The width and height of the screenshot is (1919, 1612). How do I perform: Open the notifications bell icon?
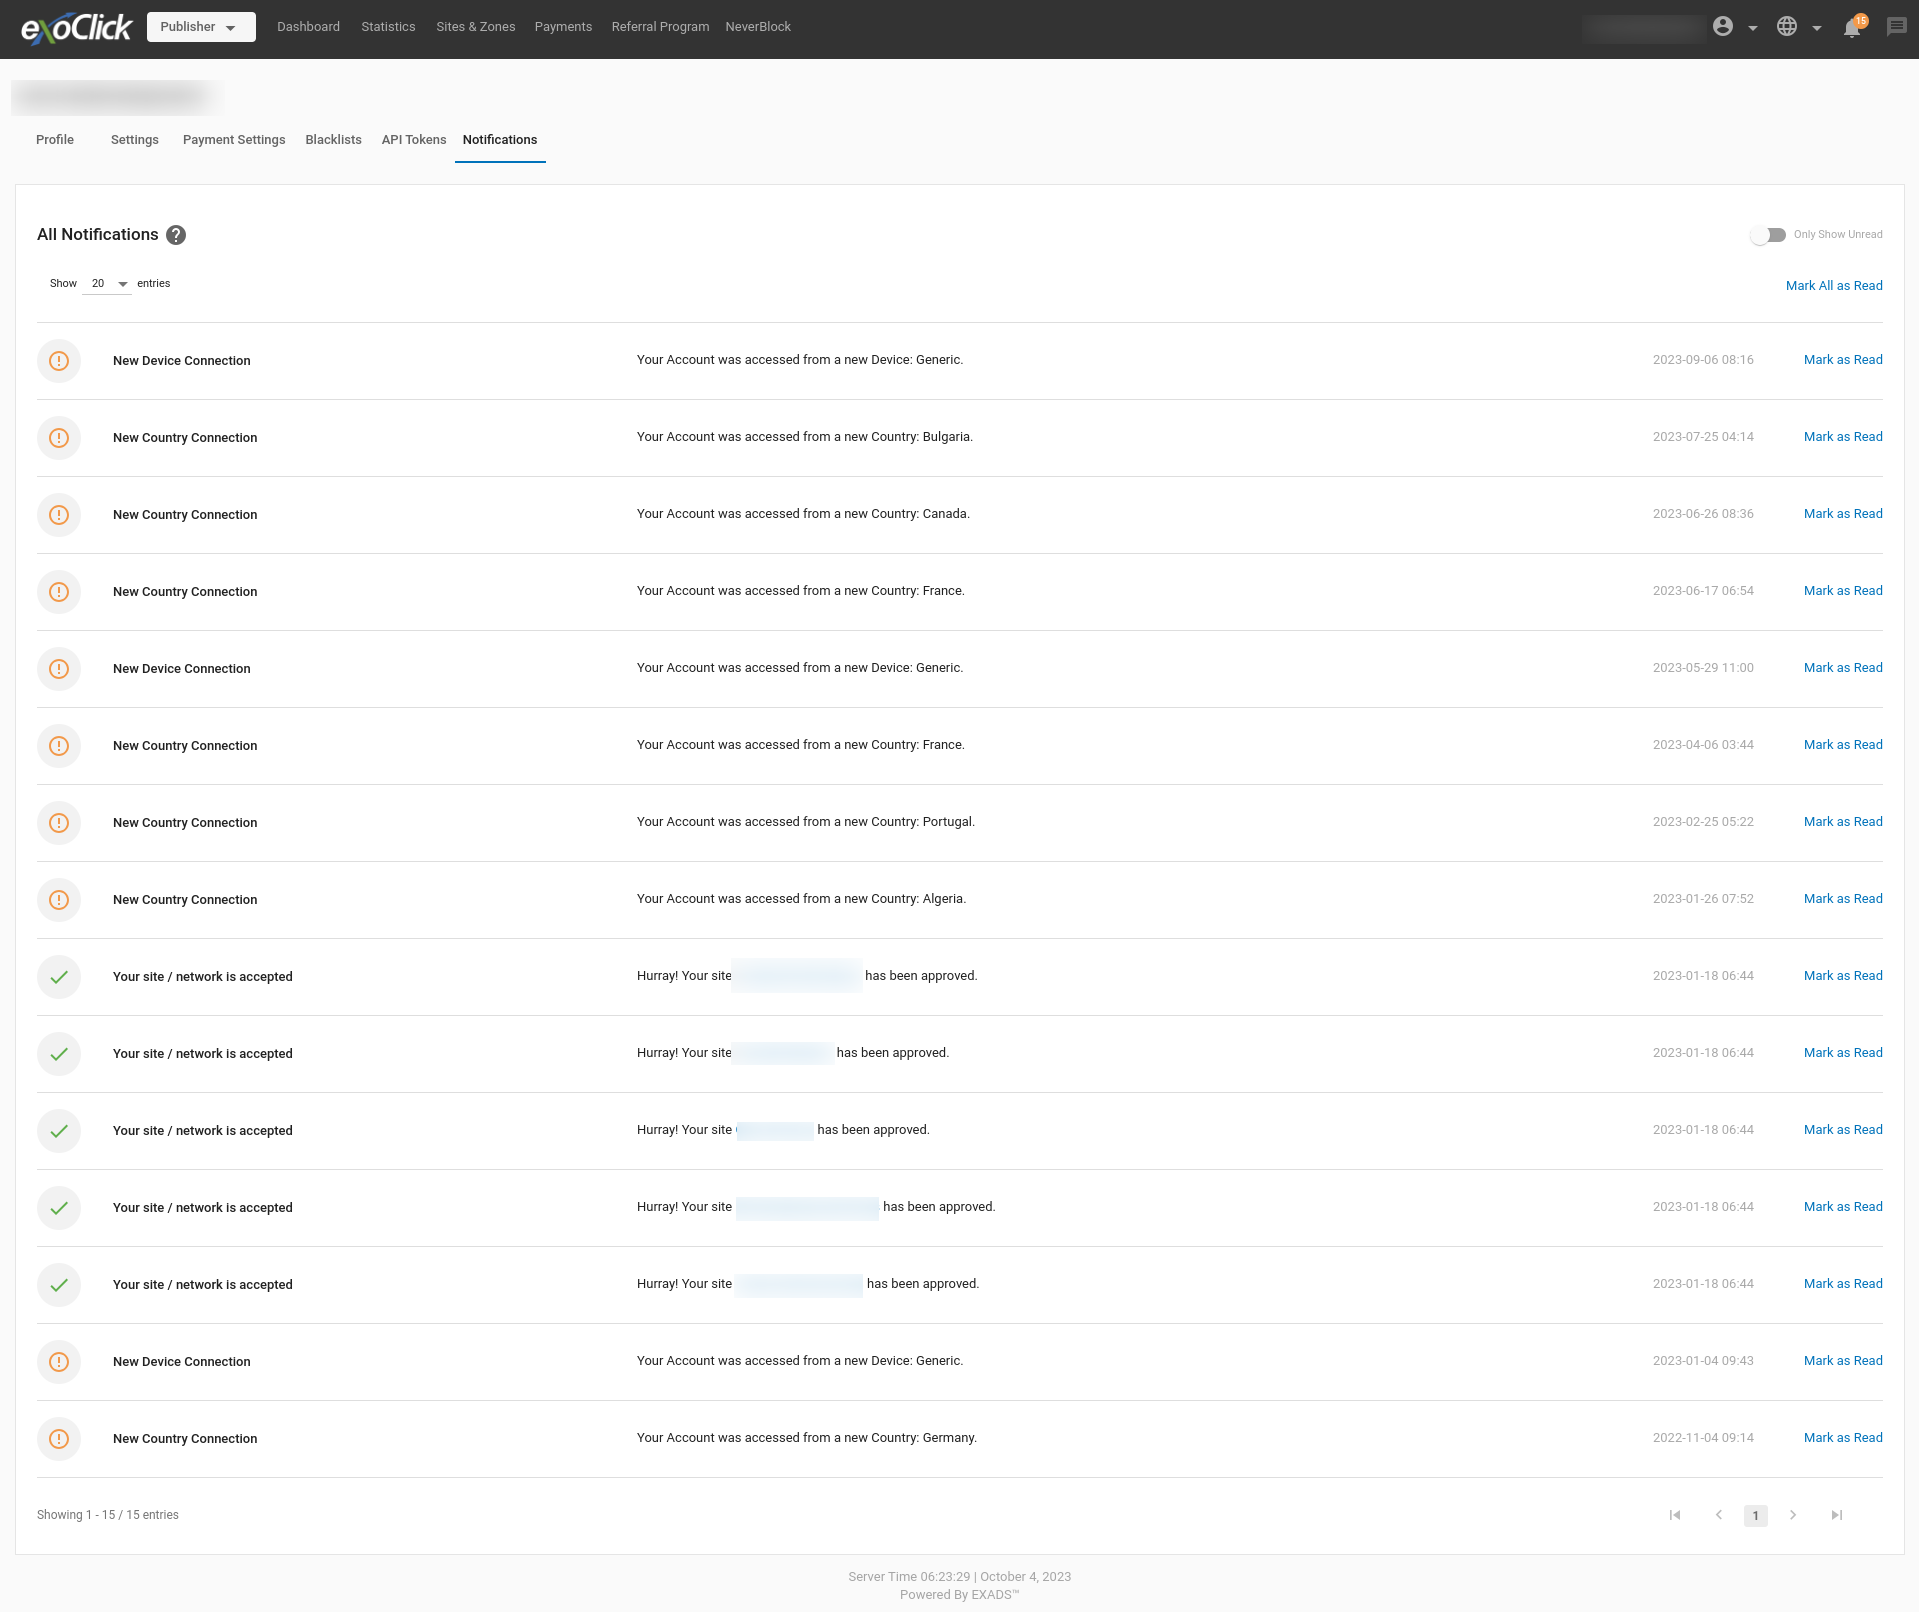1852,27
